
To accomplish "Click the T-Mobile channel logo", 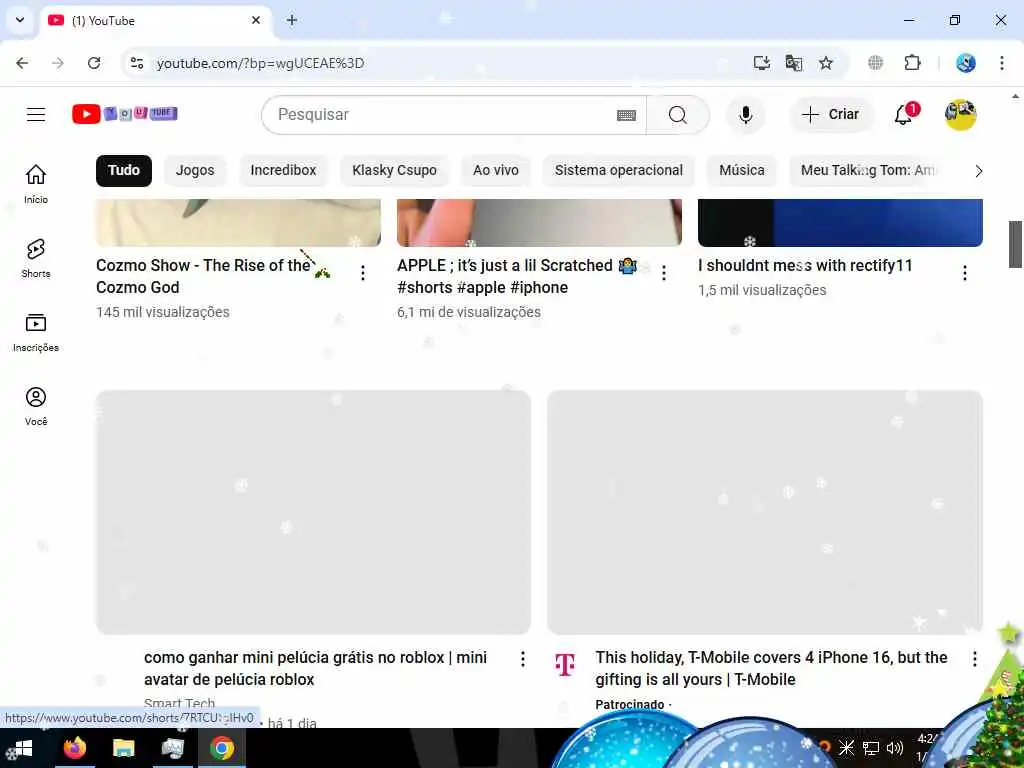I will 565,664.
